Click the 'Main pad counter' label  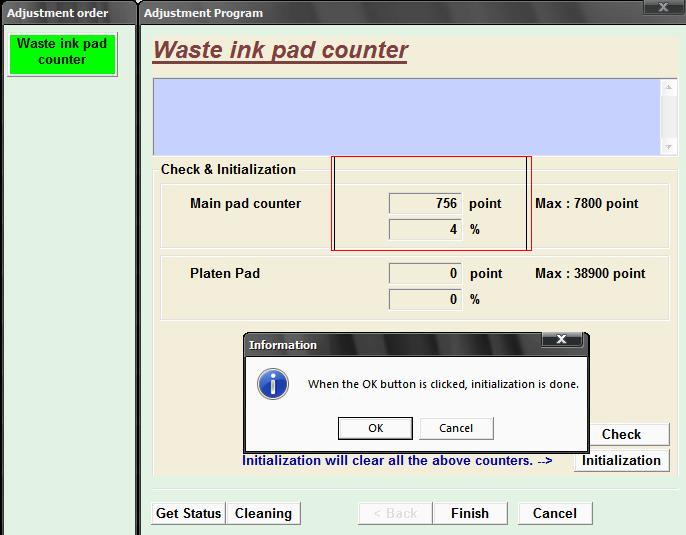(x=245, y=203)
